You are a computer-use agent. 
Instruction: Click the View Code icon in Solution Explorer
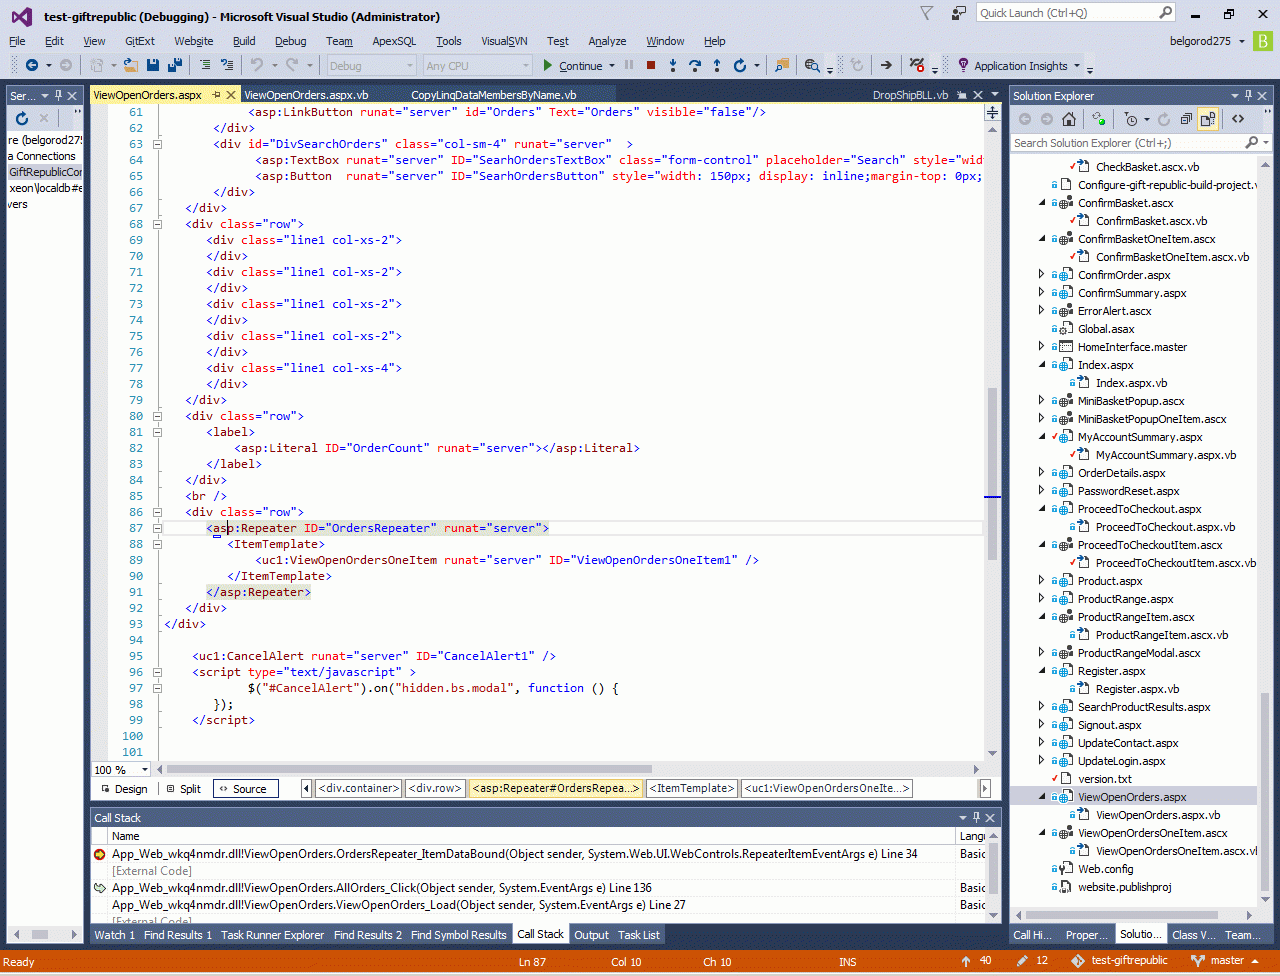[1238, 119]
